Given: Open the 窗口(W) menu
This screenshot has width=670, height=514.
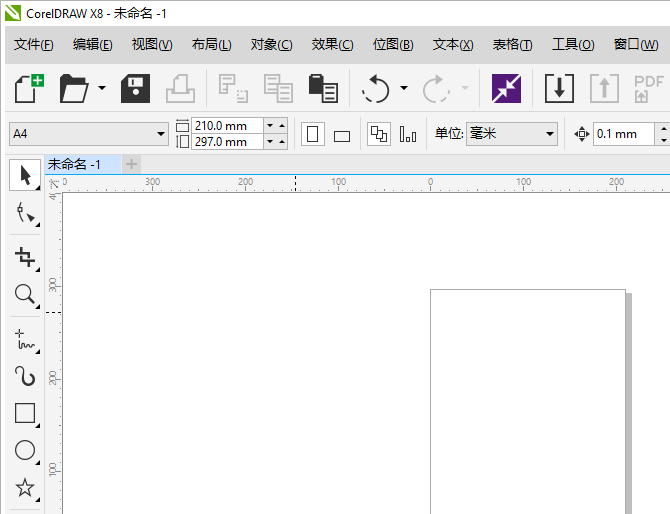Looking at the screenshot, I should click(x=636, y=44).
